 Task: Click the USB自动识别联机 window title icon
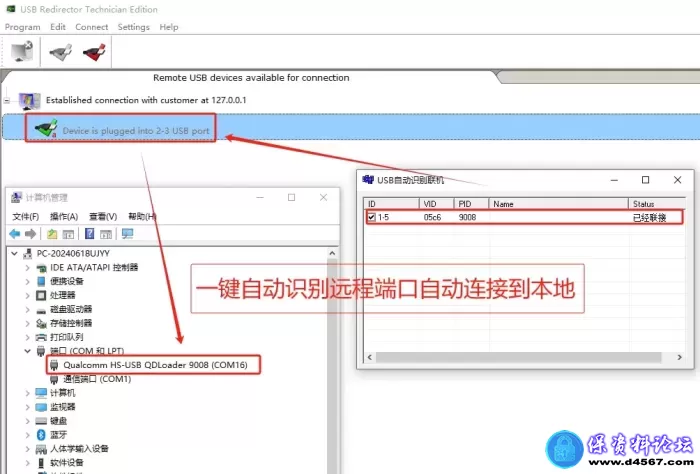pos(368,179)
